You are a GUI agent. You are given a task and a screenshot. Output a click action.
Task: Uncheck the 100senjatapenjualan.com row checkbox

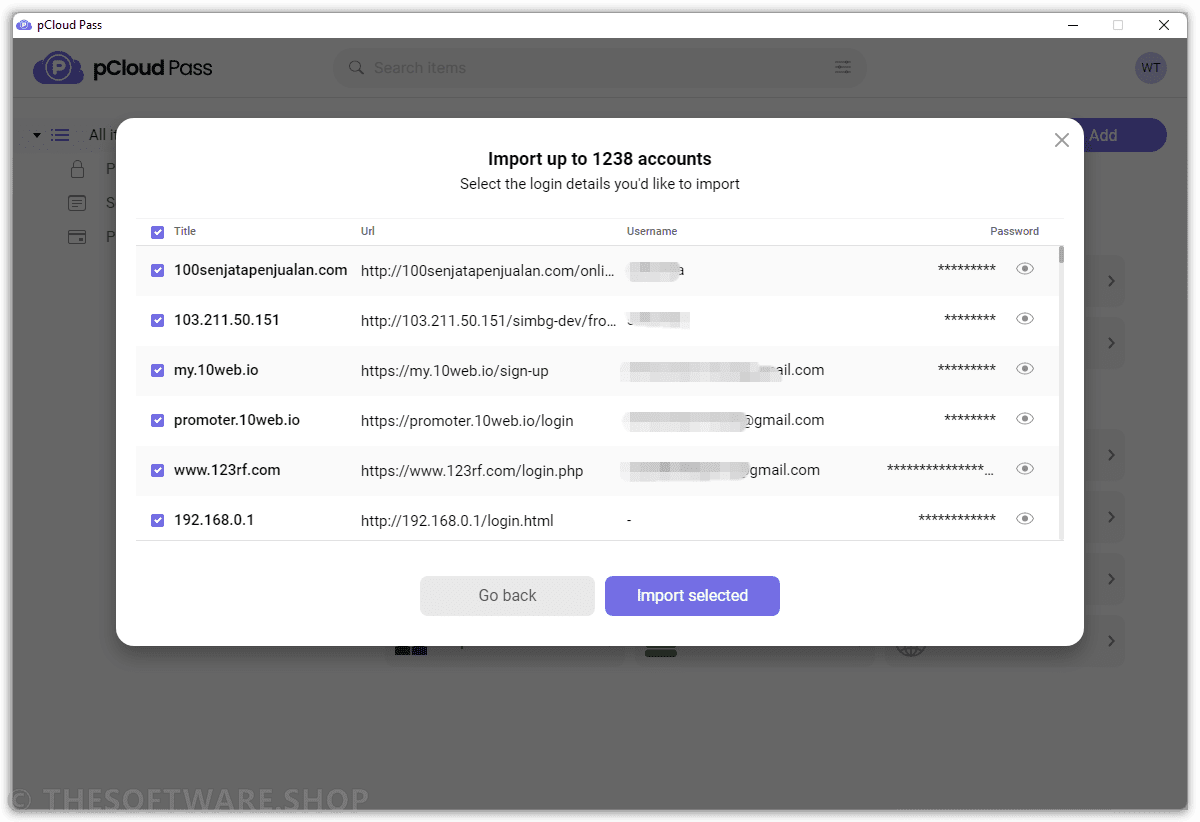point(157,270)
